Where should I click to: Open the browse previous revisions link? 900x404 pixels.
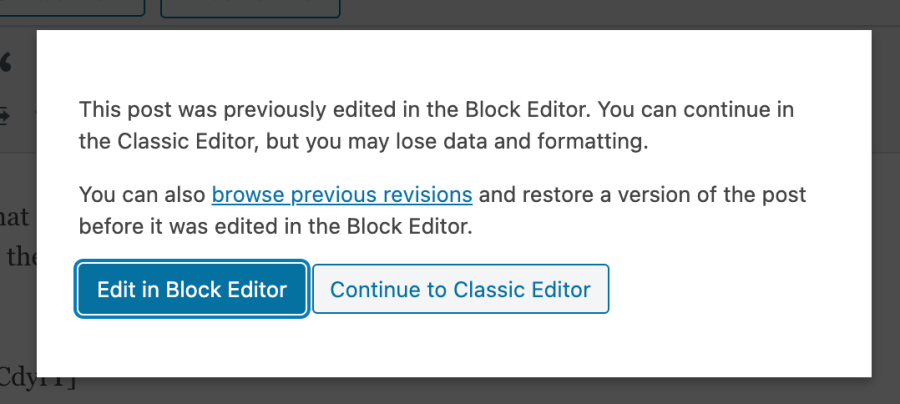click(x=342, y=194)
